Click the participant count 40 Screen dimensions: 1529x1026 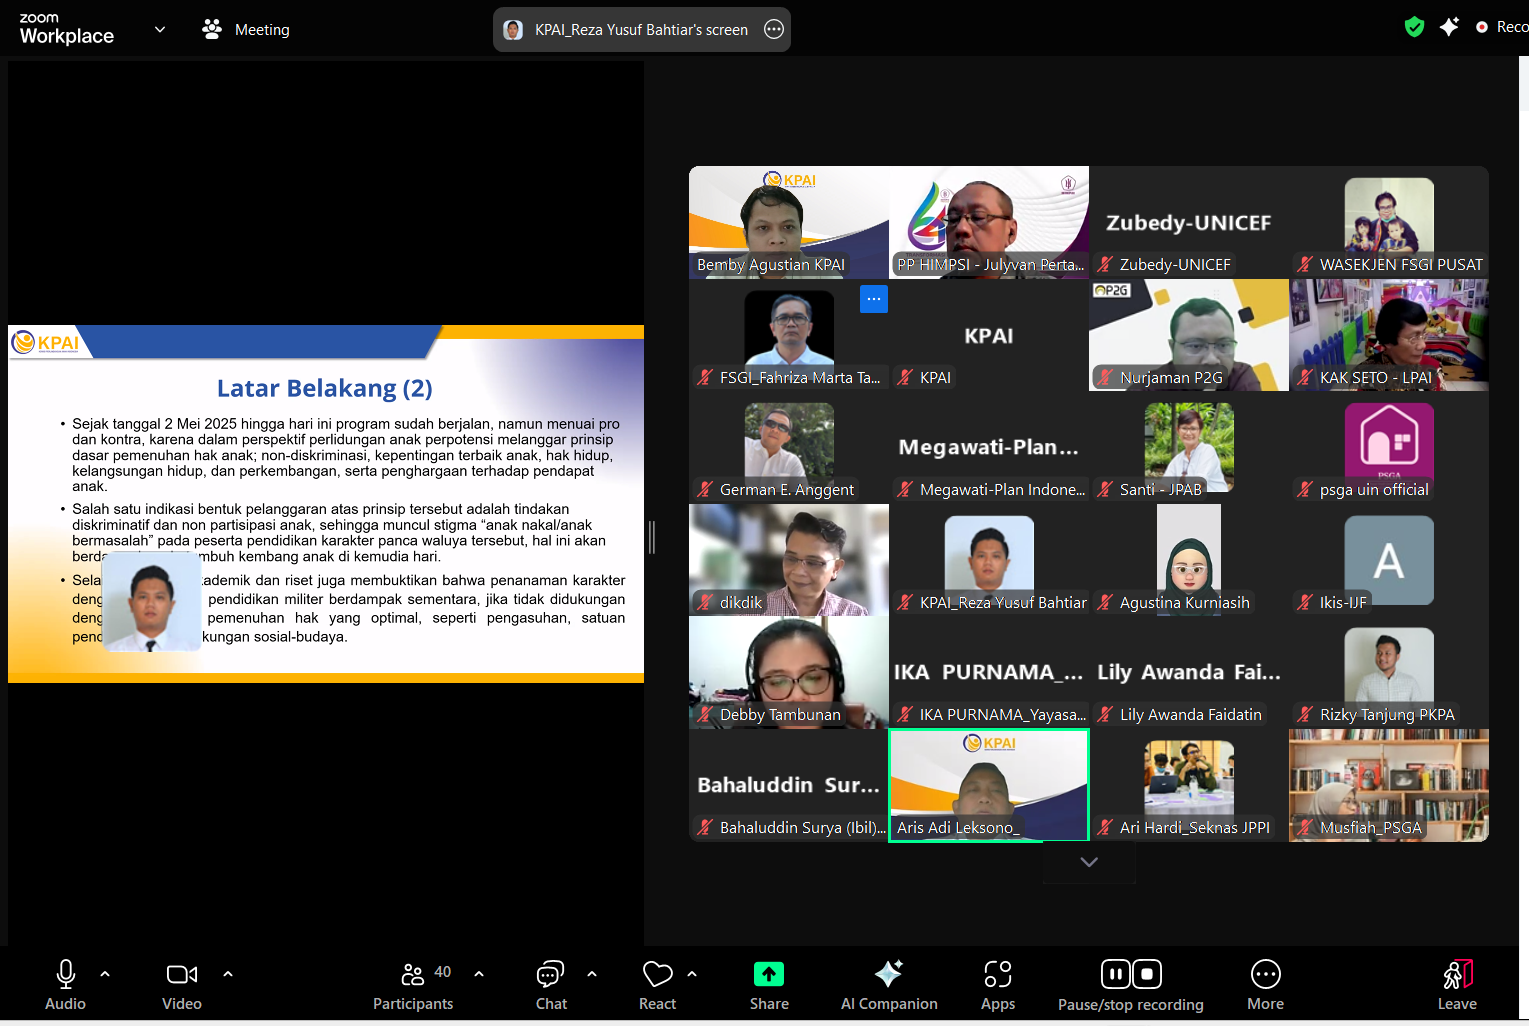point(443,972)
